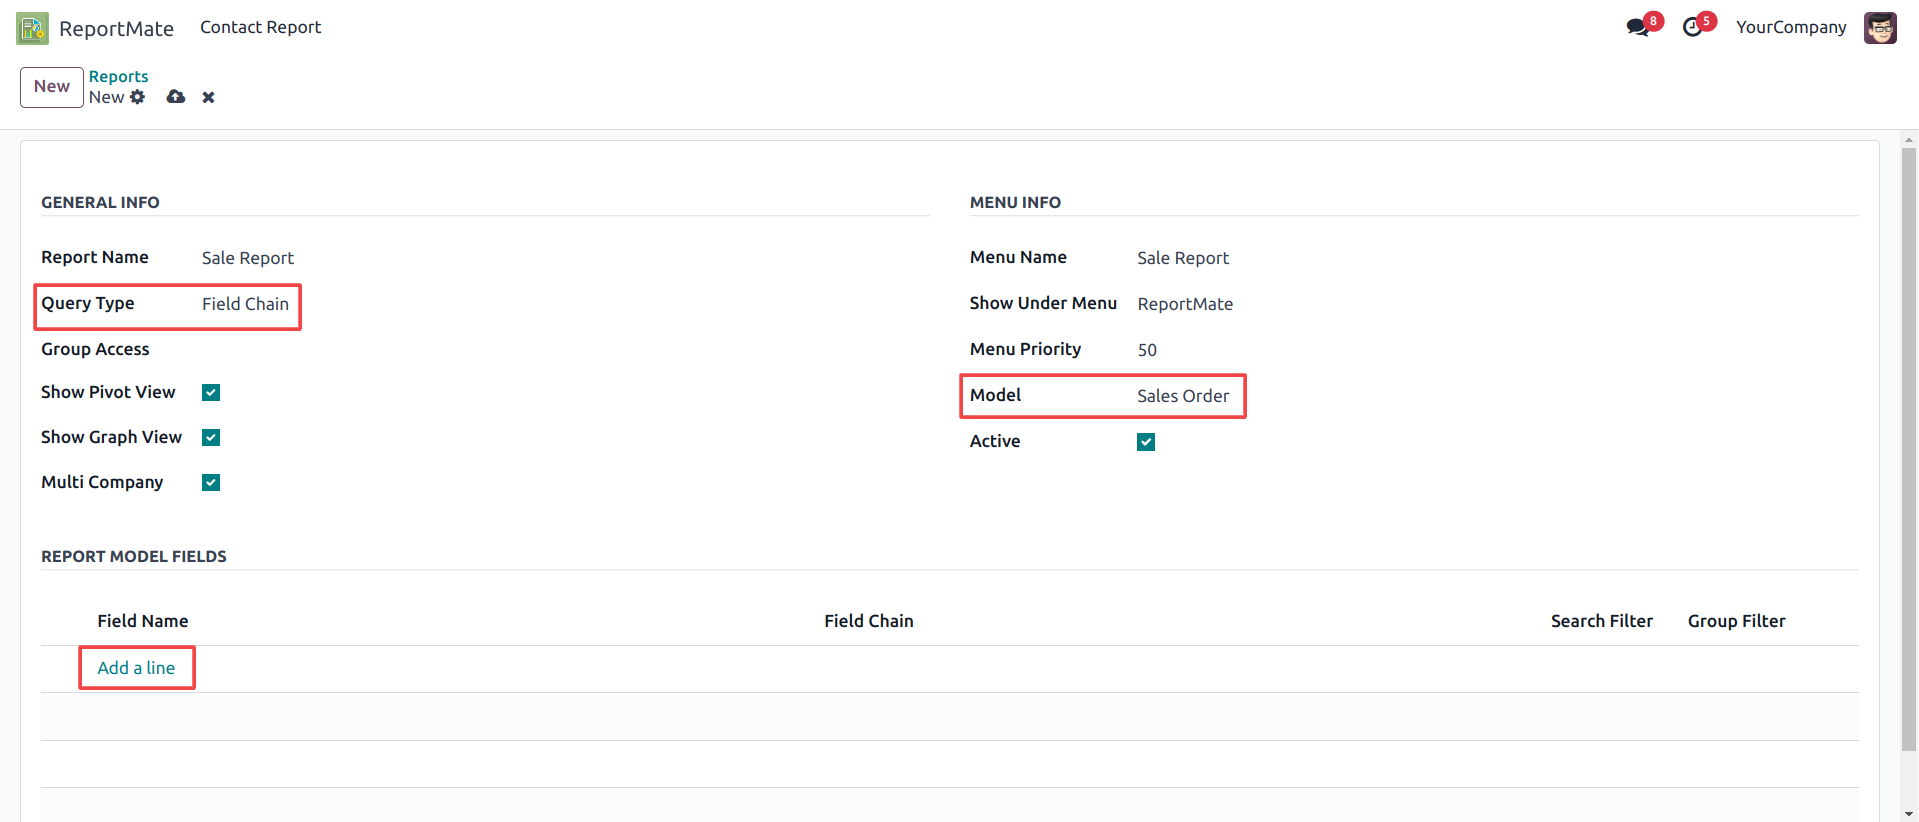Open the activities clock icon
The height and width of the screenshot is (822, 1919).
pyautogui.click(x=1692, y=27)
